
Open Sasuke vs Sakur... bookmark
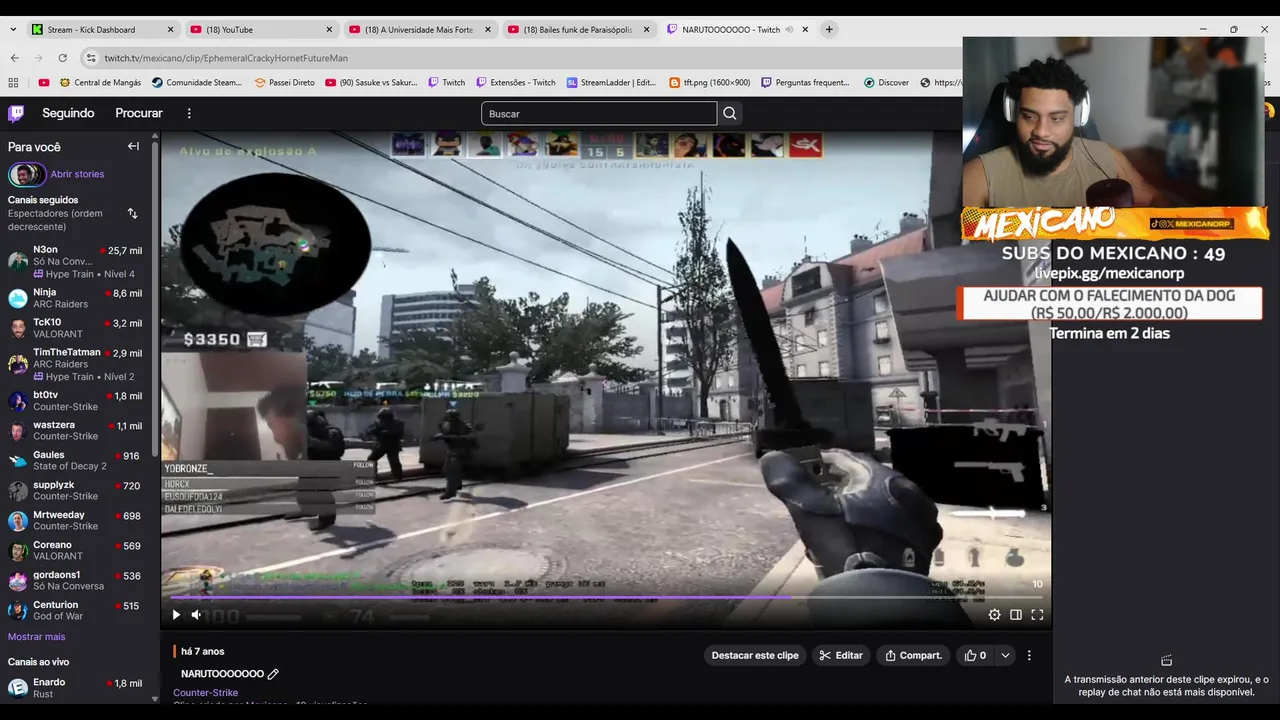pyautogui.click(x=371, y=83)
